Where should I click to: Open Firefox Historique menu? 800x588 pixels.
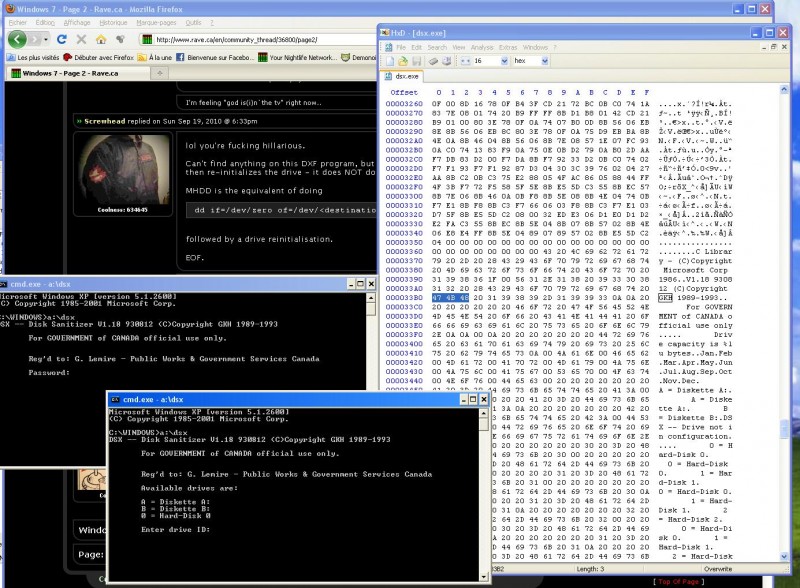click(x=113, y=22)
